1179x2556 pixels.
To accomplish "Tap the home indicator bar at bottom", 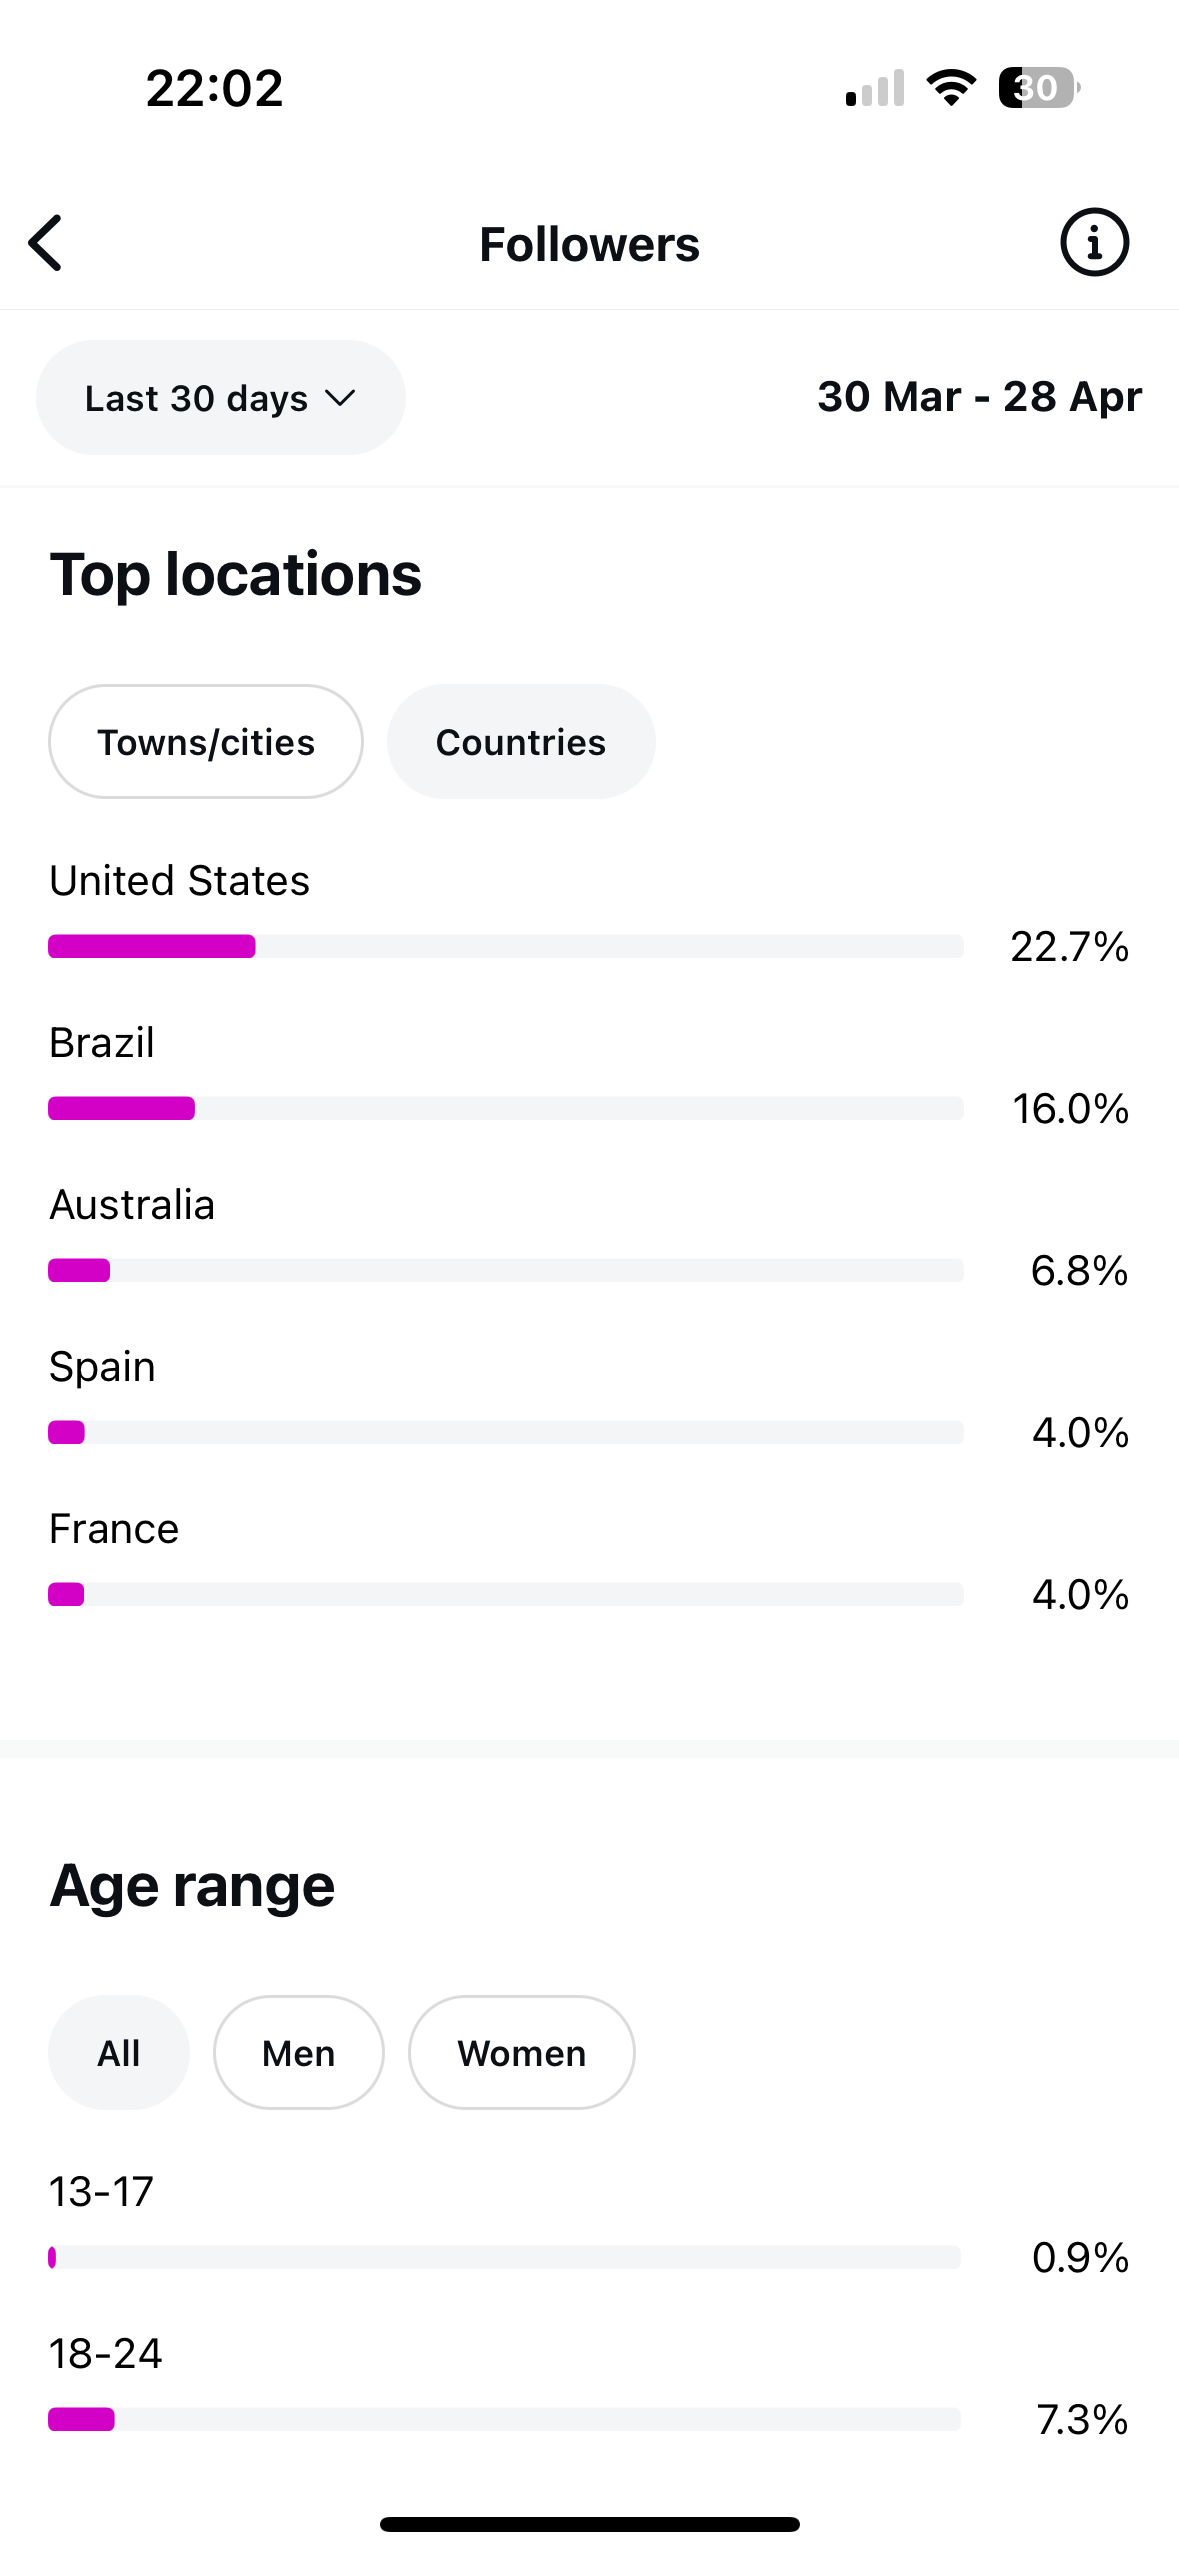I will click(x=589, y=2524).
